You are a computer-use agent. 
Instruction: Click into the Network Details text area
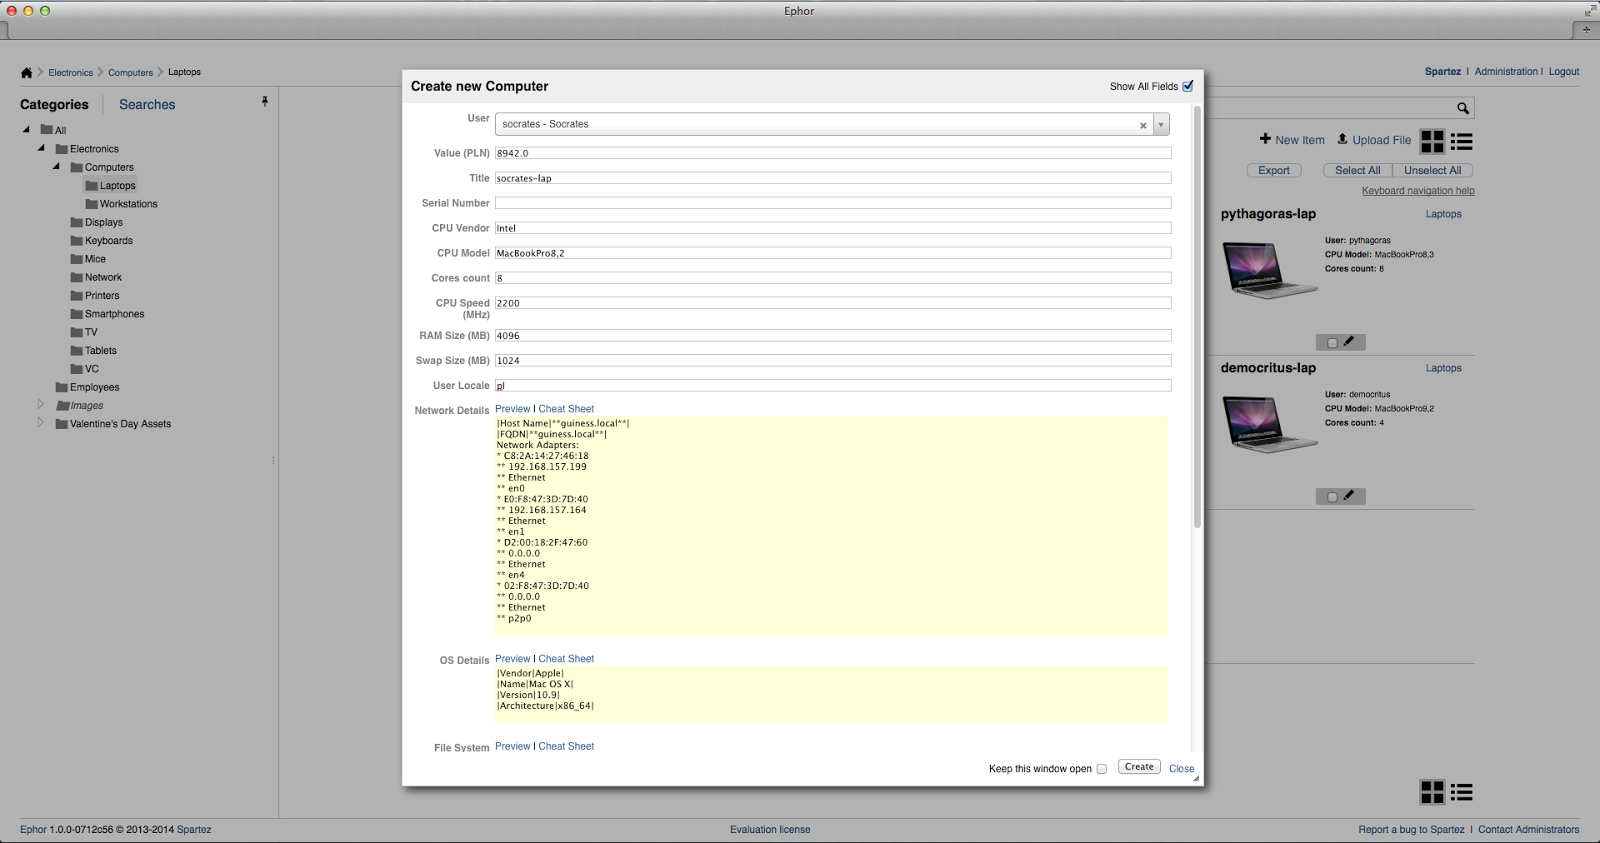[831, 526]
